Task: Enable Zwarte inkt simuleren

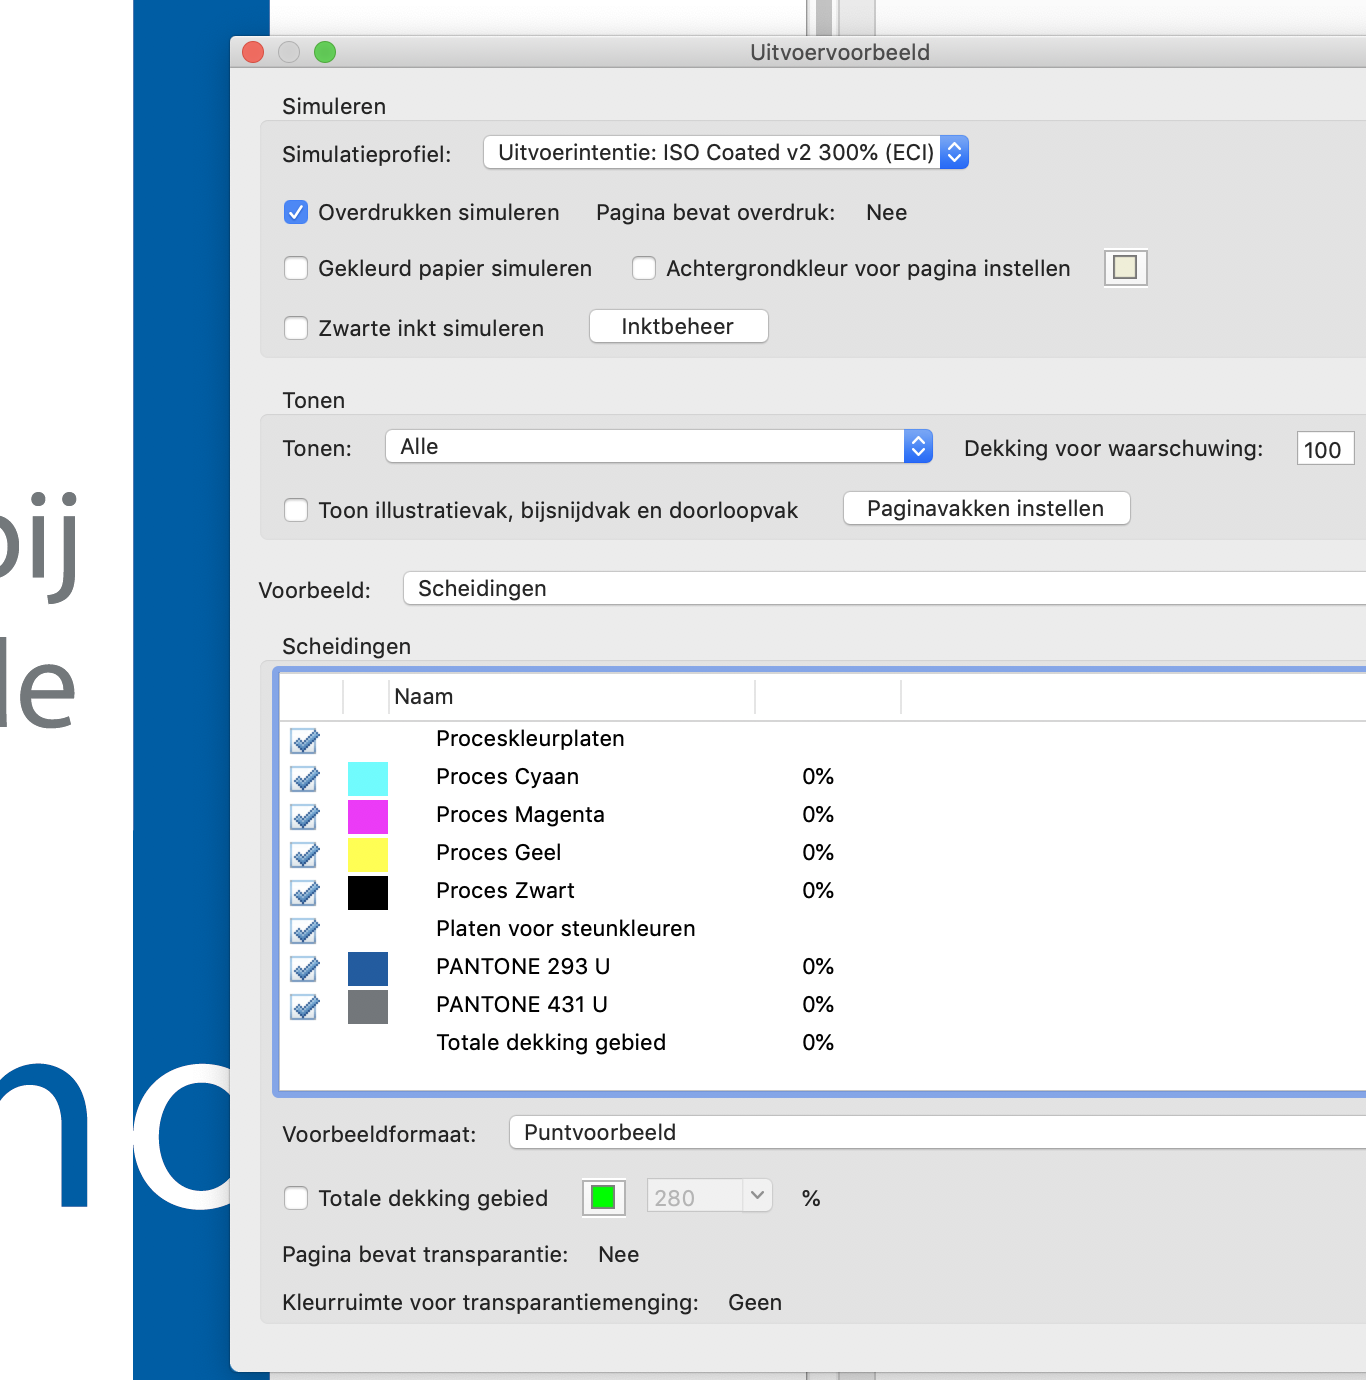Action: pos(296,328)
